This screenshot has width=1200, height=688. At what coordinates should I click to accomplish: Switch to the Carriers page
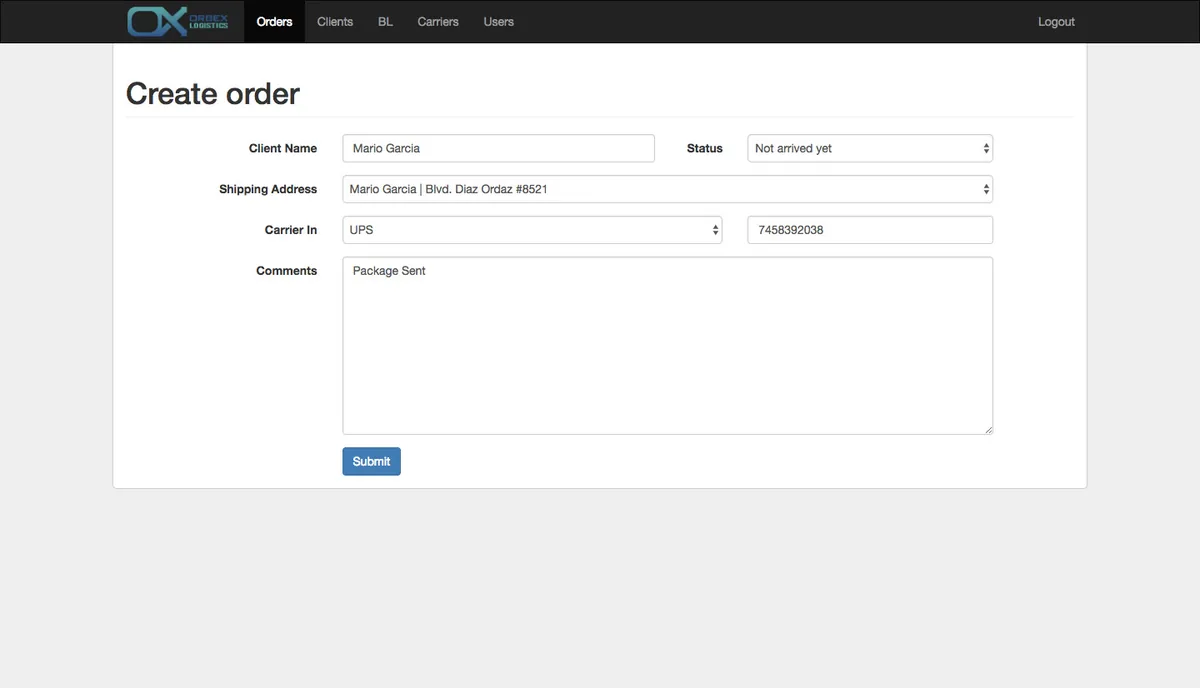[x=438, y=21]
